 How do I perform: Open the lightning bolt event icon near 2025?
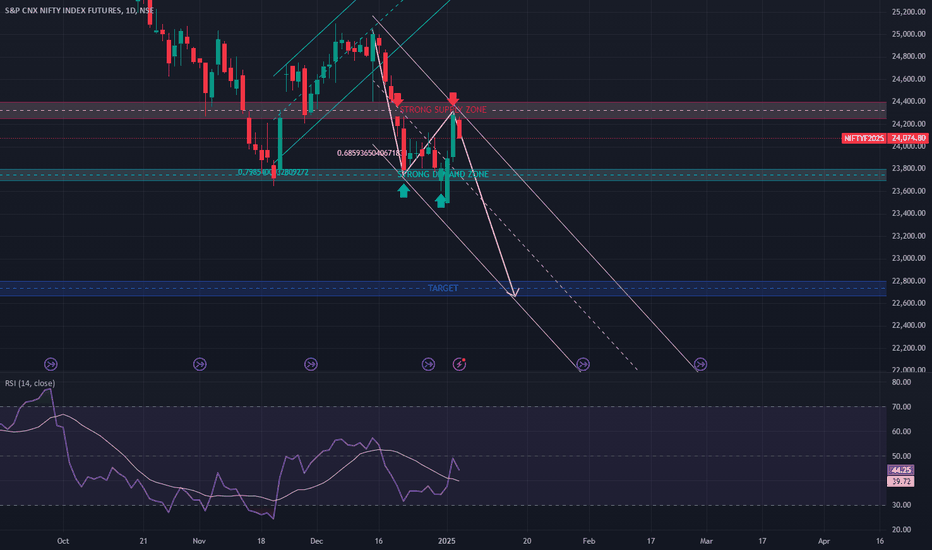(x=459, y=364)
